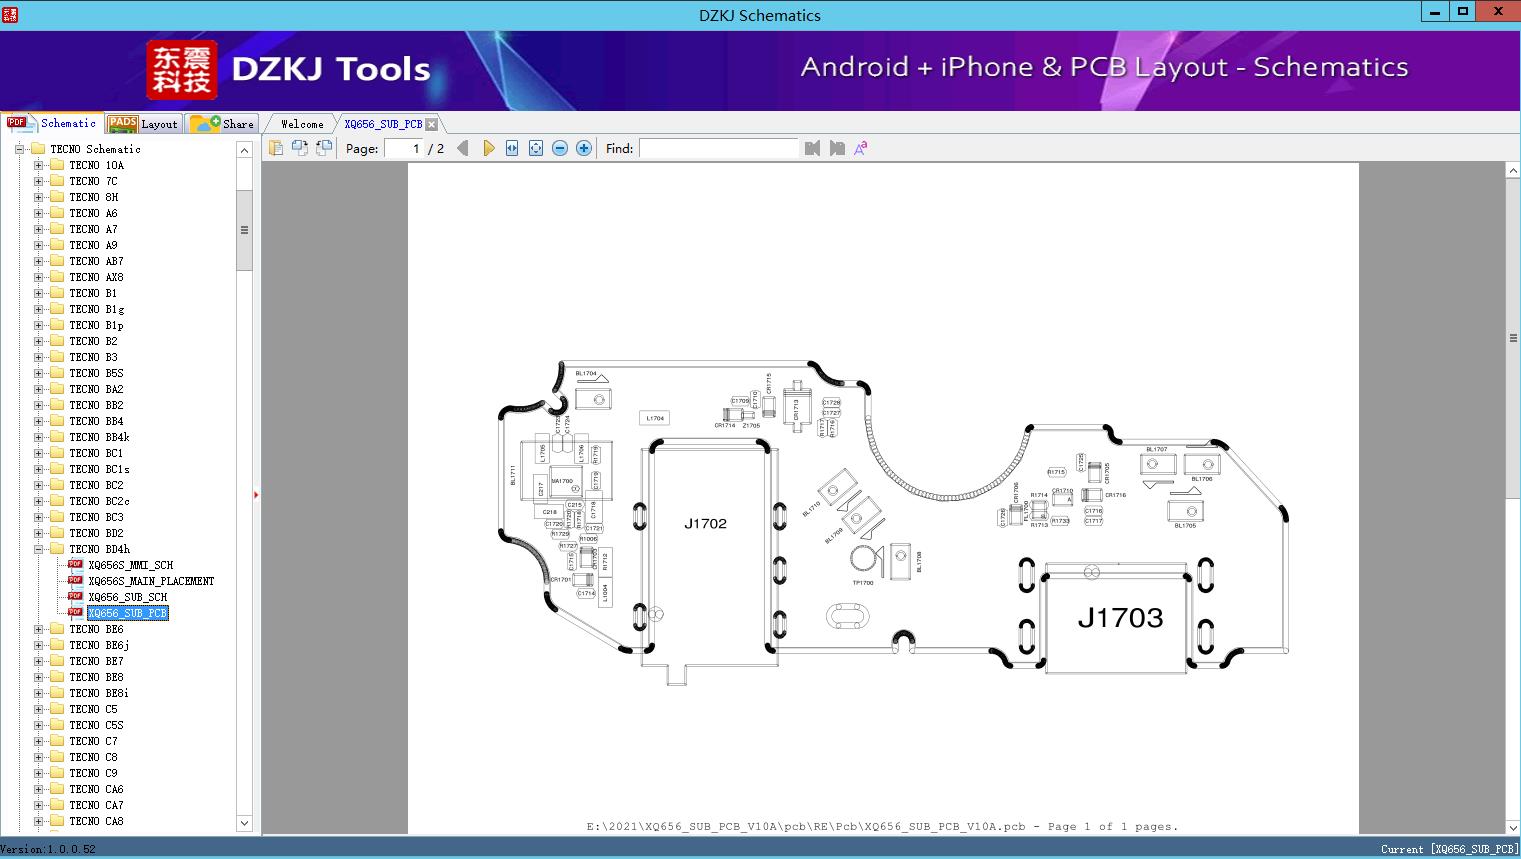The image size is (1521, 859).
Task: Click PDF icon beside XQ656_SUB_SCH
Action: (75, 596)
